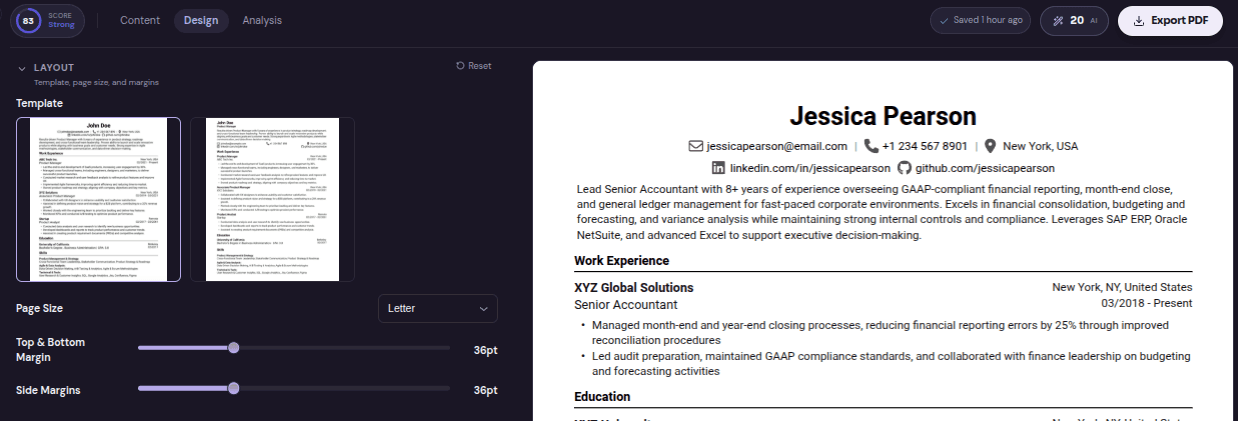
Task: Click the github.com/jessicapearson link
Action: tap(985, 168)
